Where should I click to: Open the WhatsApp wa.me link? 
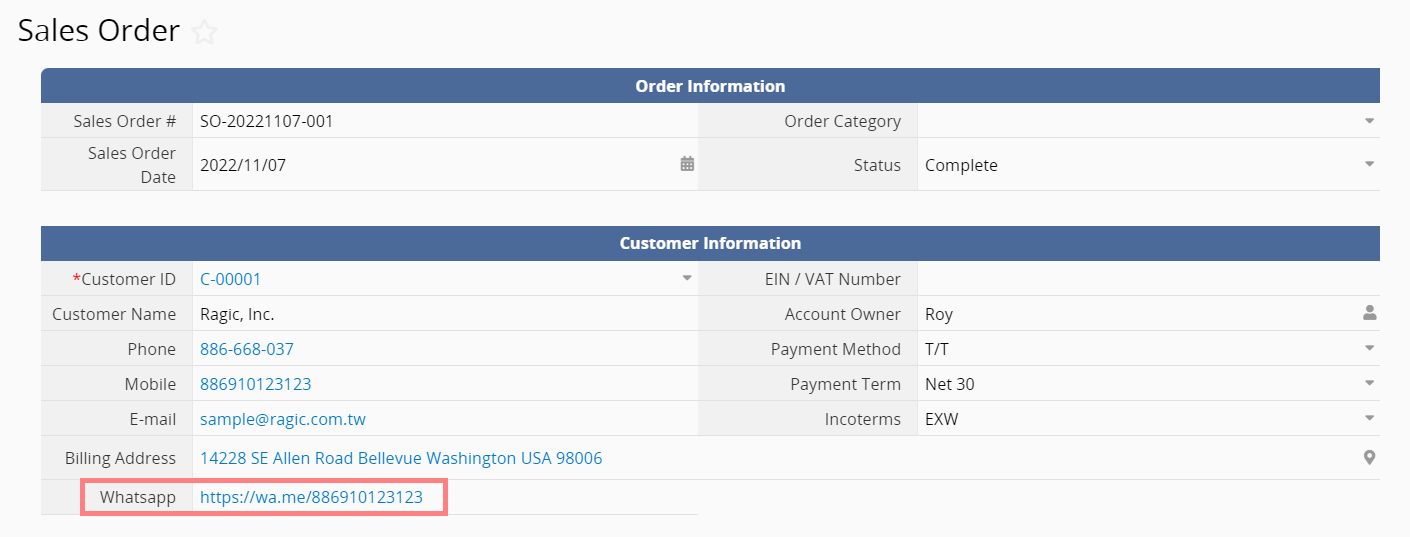311,497
